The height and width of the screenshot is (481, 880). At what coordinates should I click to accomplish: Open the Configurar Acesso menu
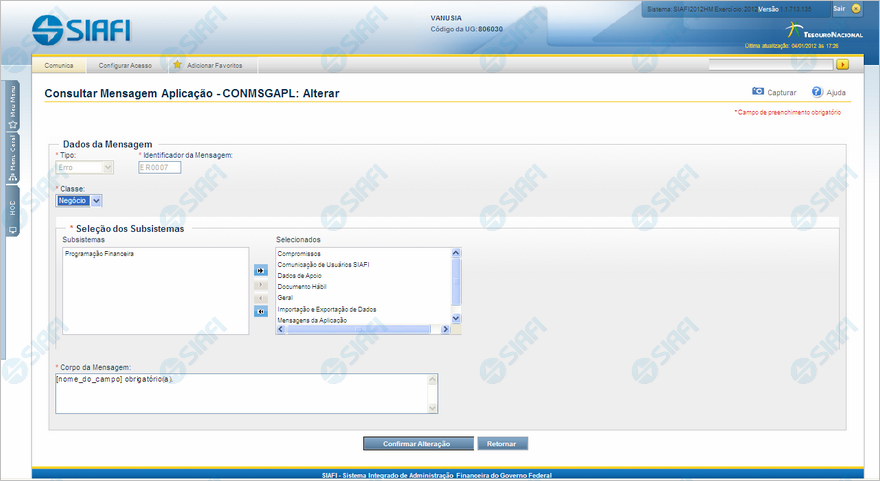(125, 65)
